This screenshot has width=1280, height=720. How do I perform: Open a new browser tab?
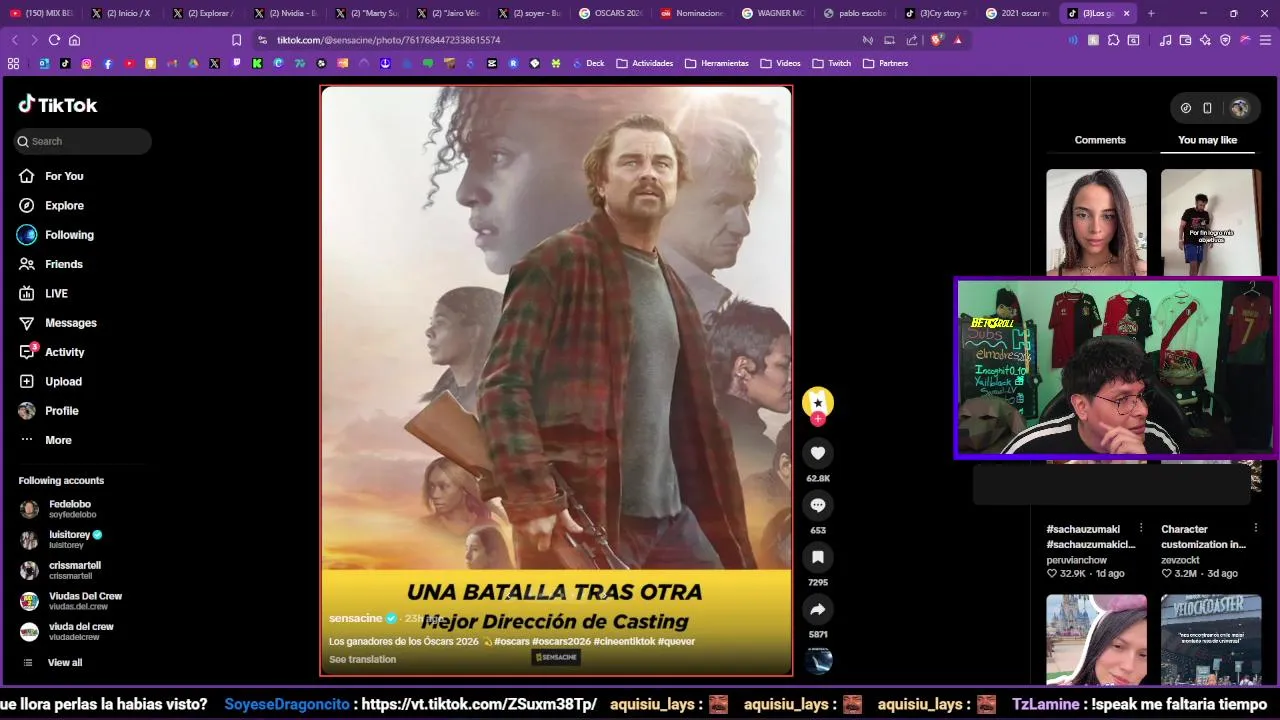[x=1151, y=13]
